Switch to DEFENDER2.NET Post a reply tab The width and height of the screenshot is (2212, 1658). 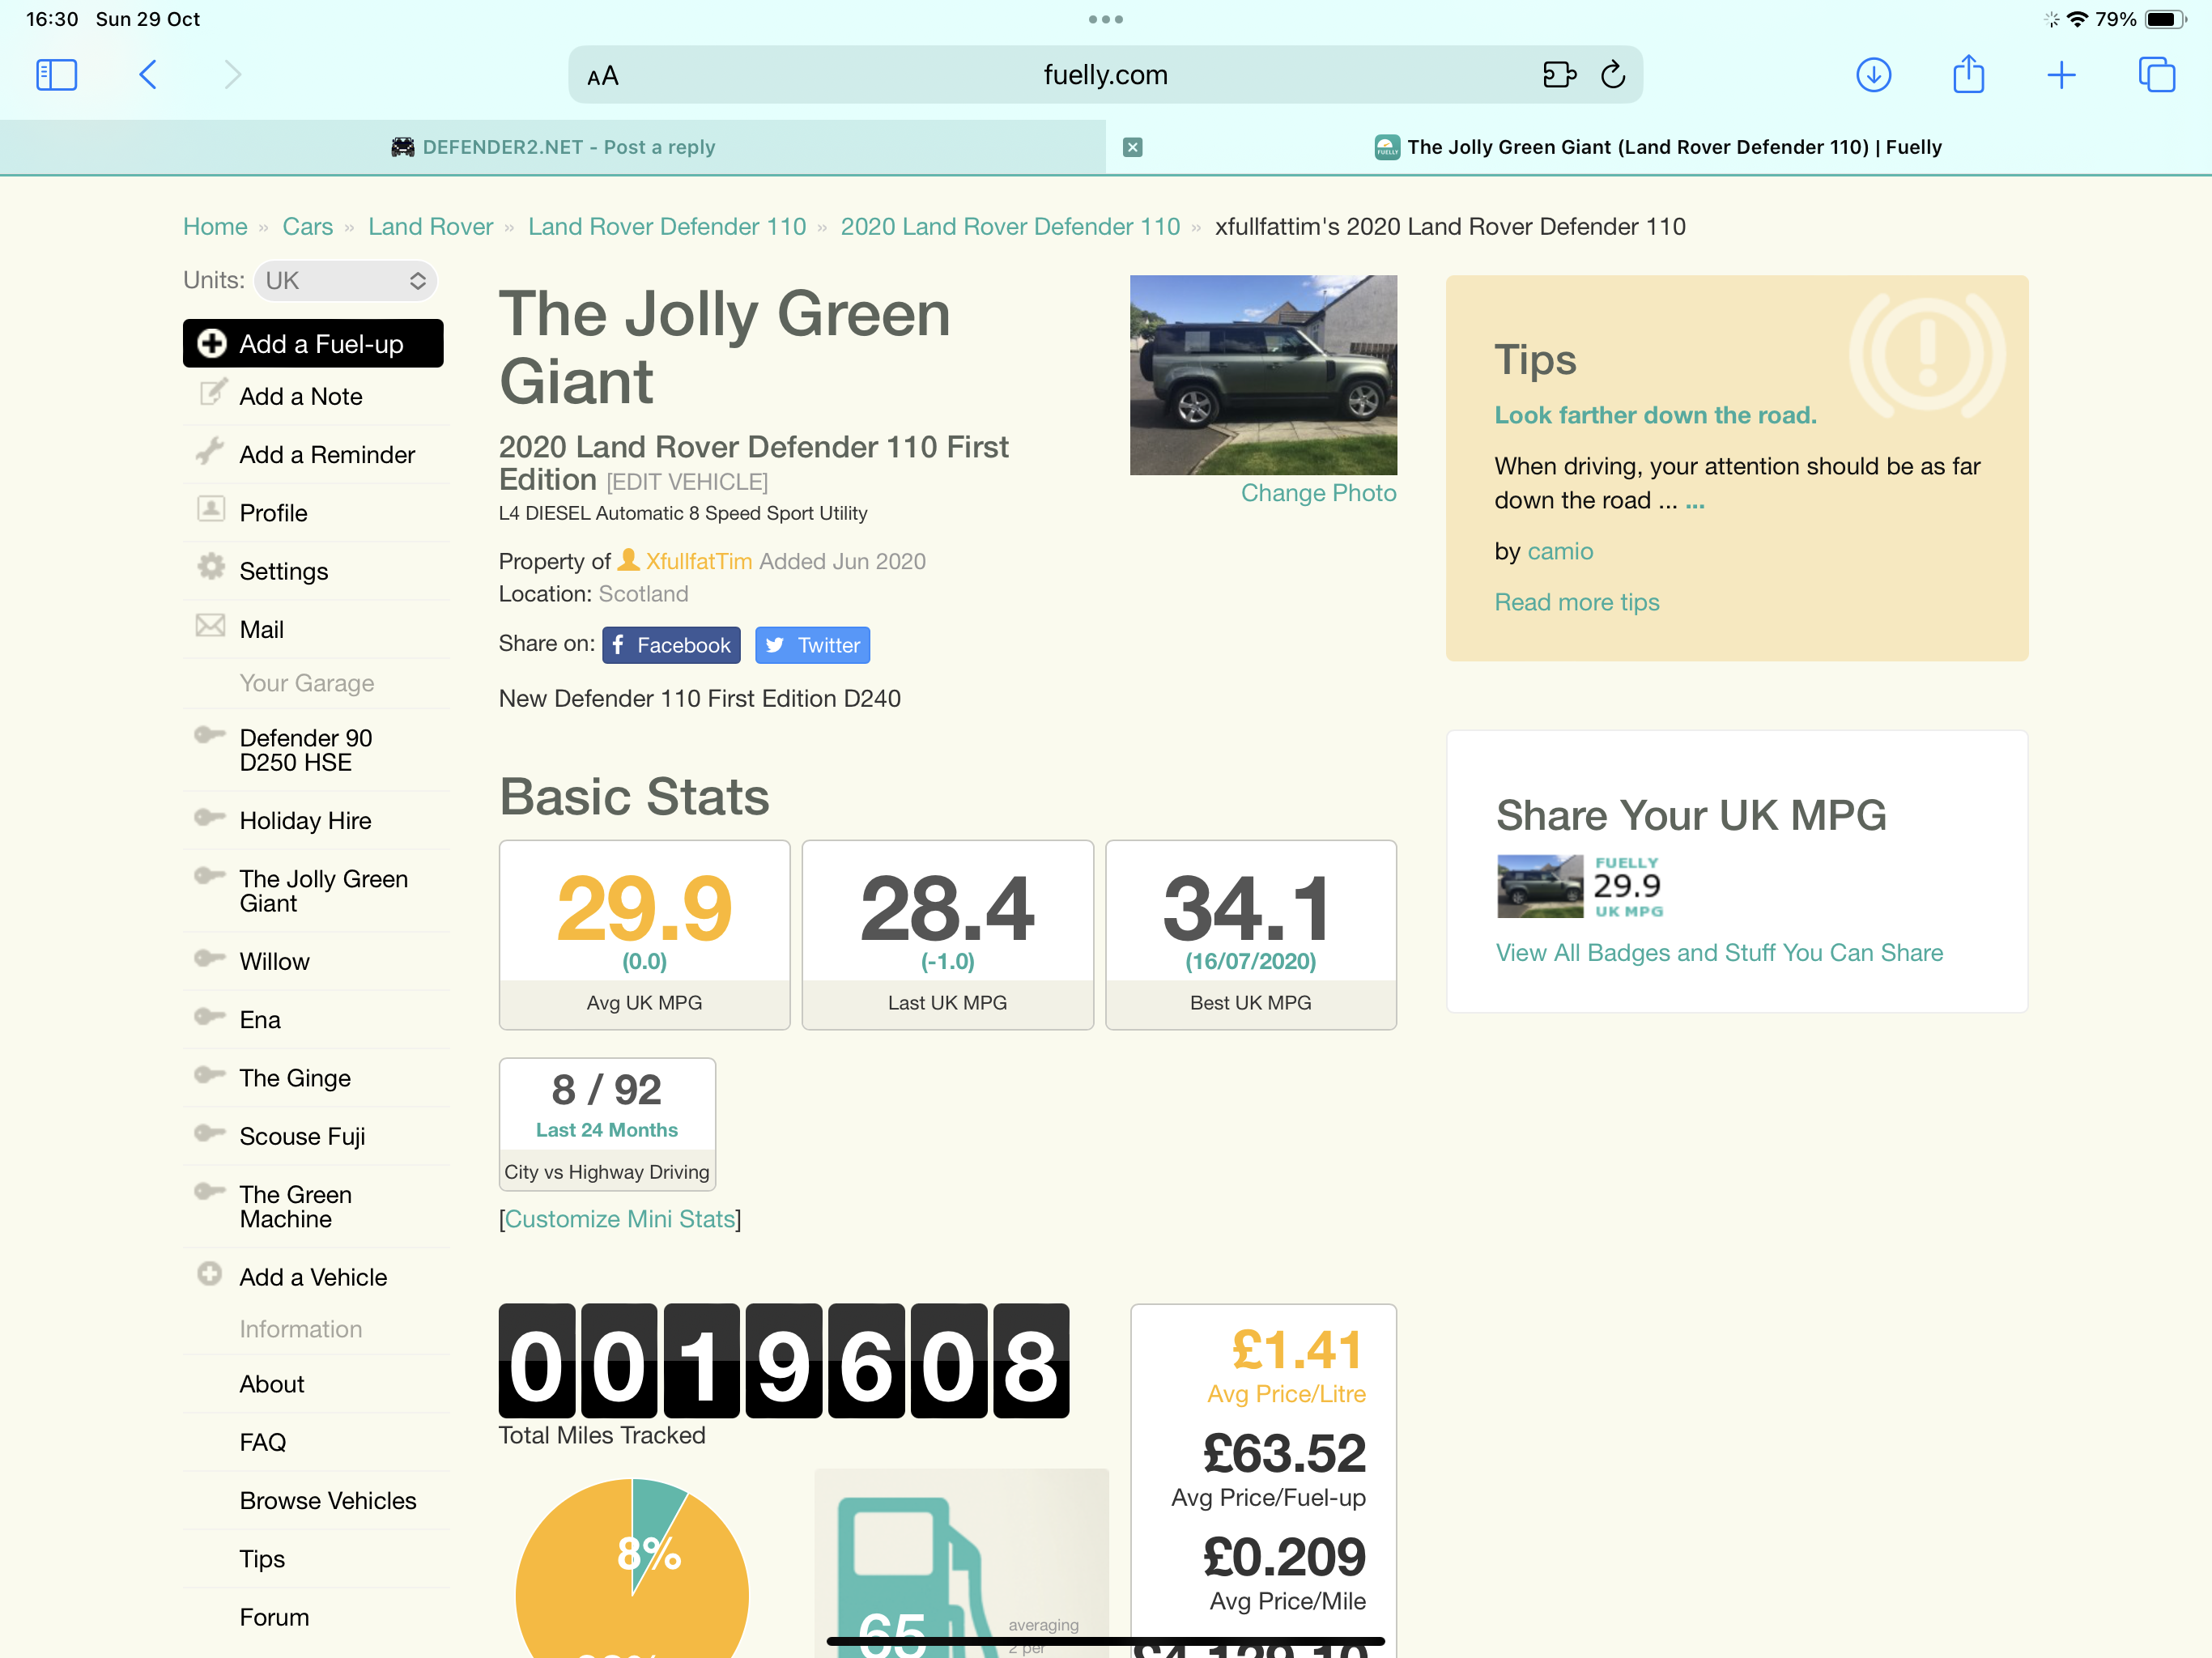click(x=553, y=147)
